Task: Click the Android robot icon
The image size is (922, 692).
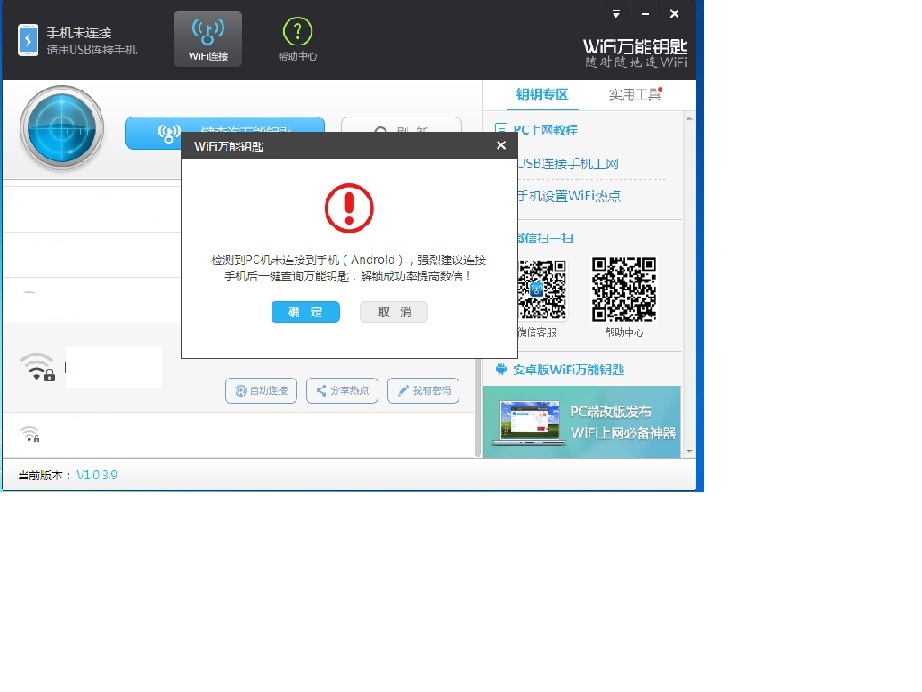Action: [x=501, y=369]
